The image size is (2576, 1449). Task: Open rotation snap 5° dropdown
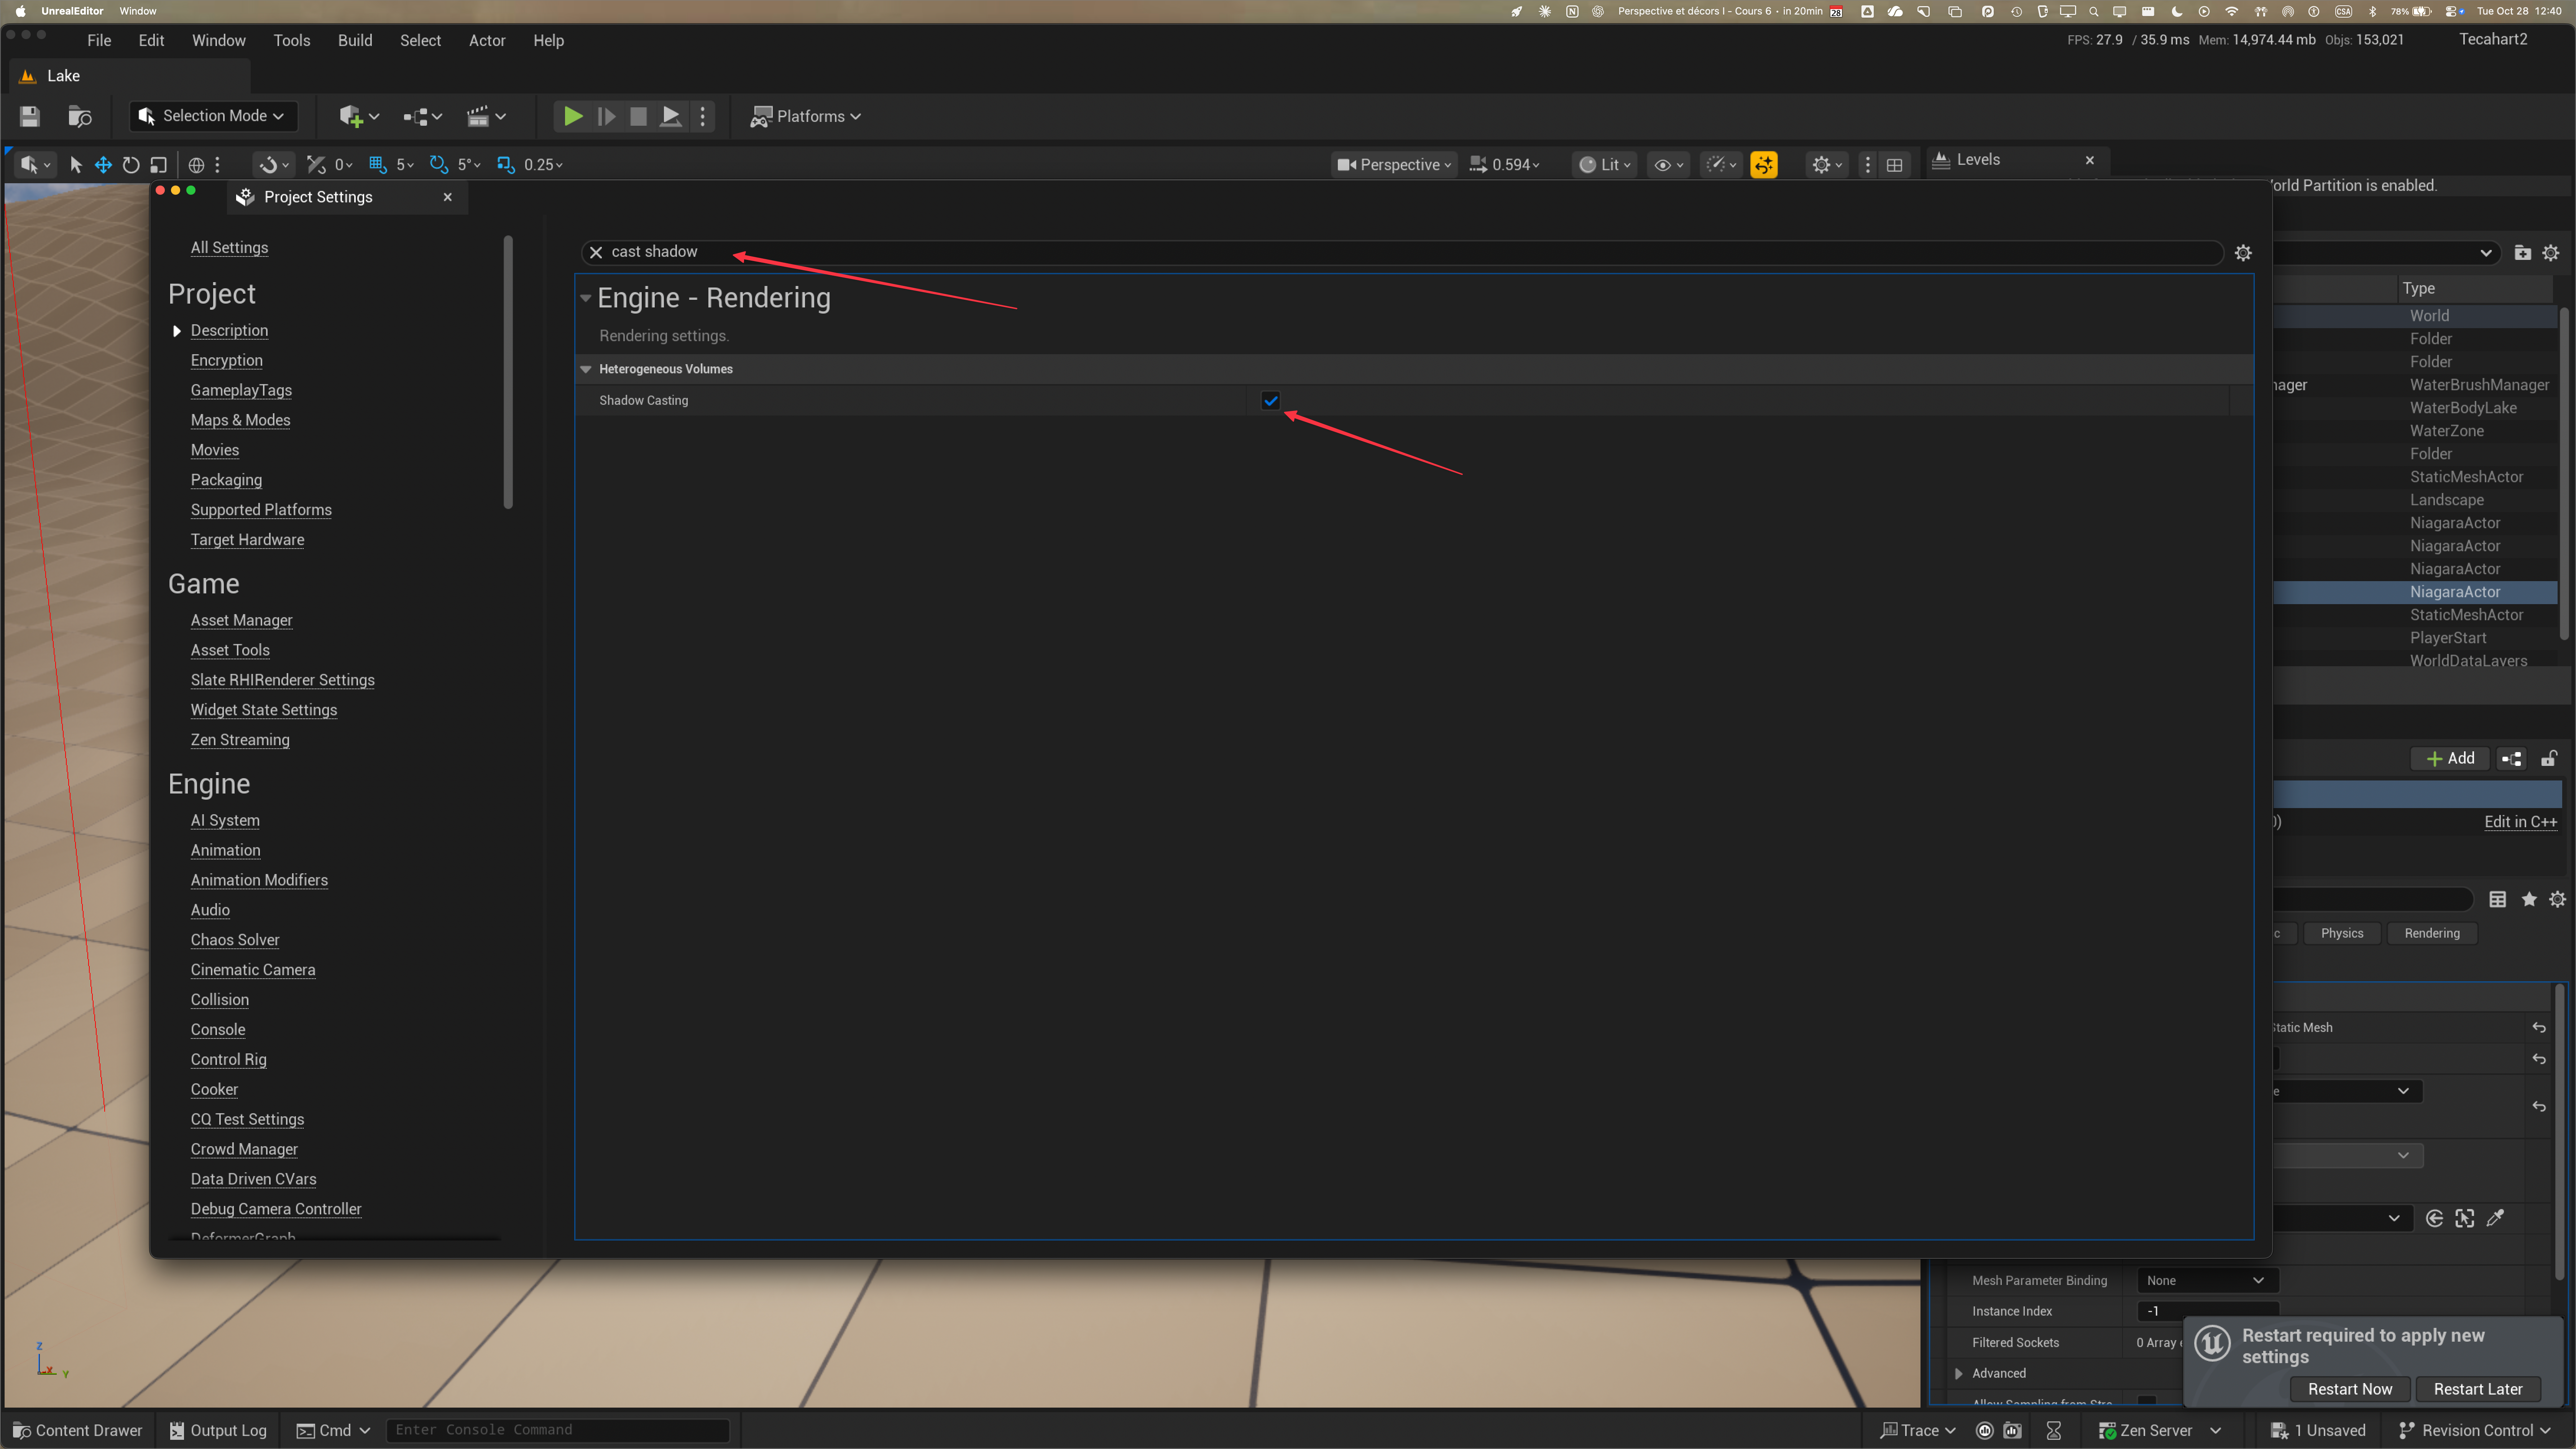click(469, 165)
